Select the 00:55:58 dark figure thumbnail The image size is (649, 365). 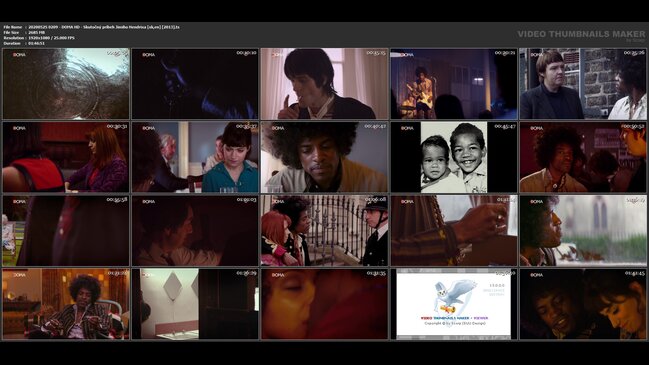point(66,231)
